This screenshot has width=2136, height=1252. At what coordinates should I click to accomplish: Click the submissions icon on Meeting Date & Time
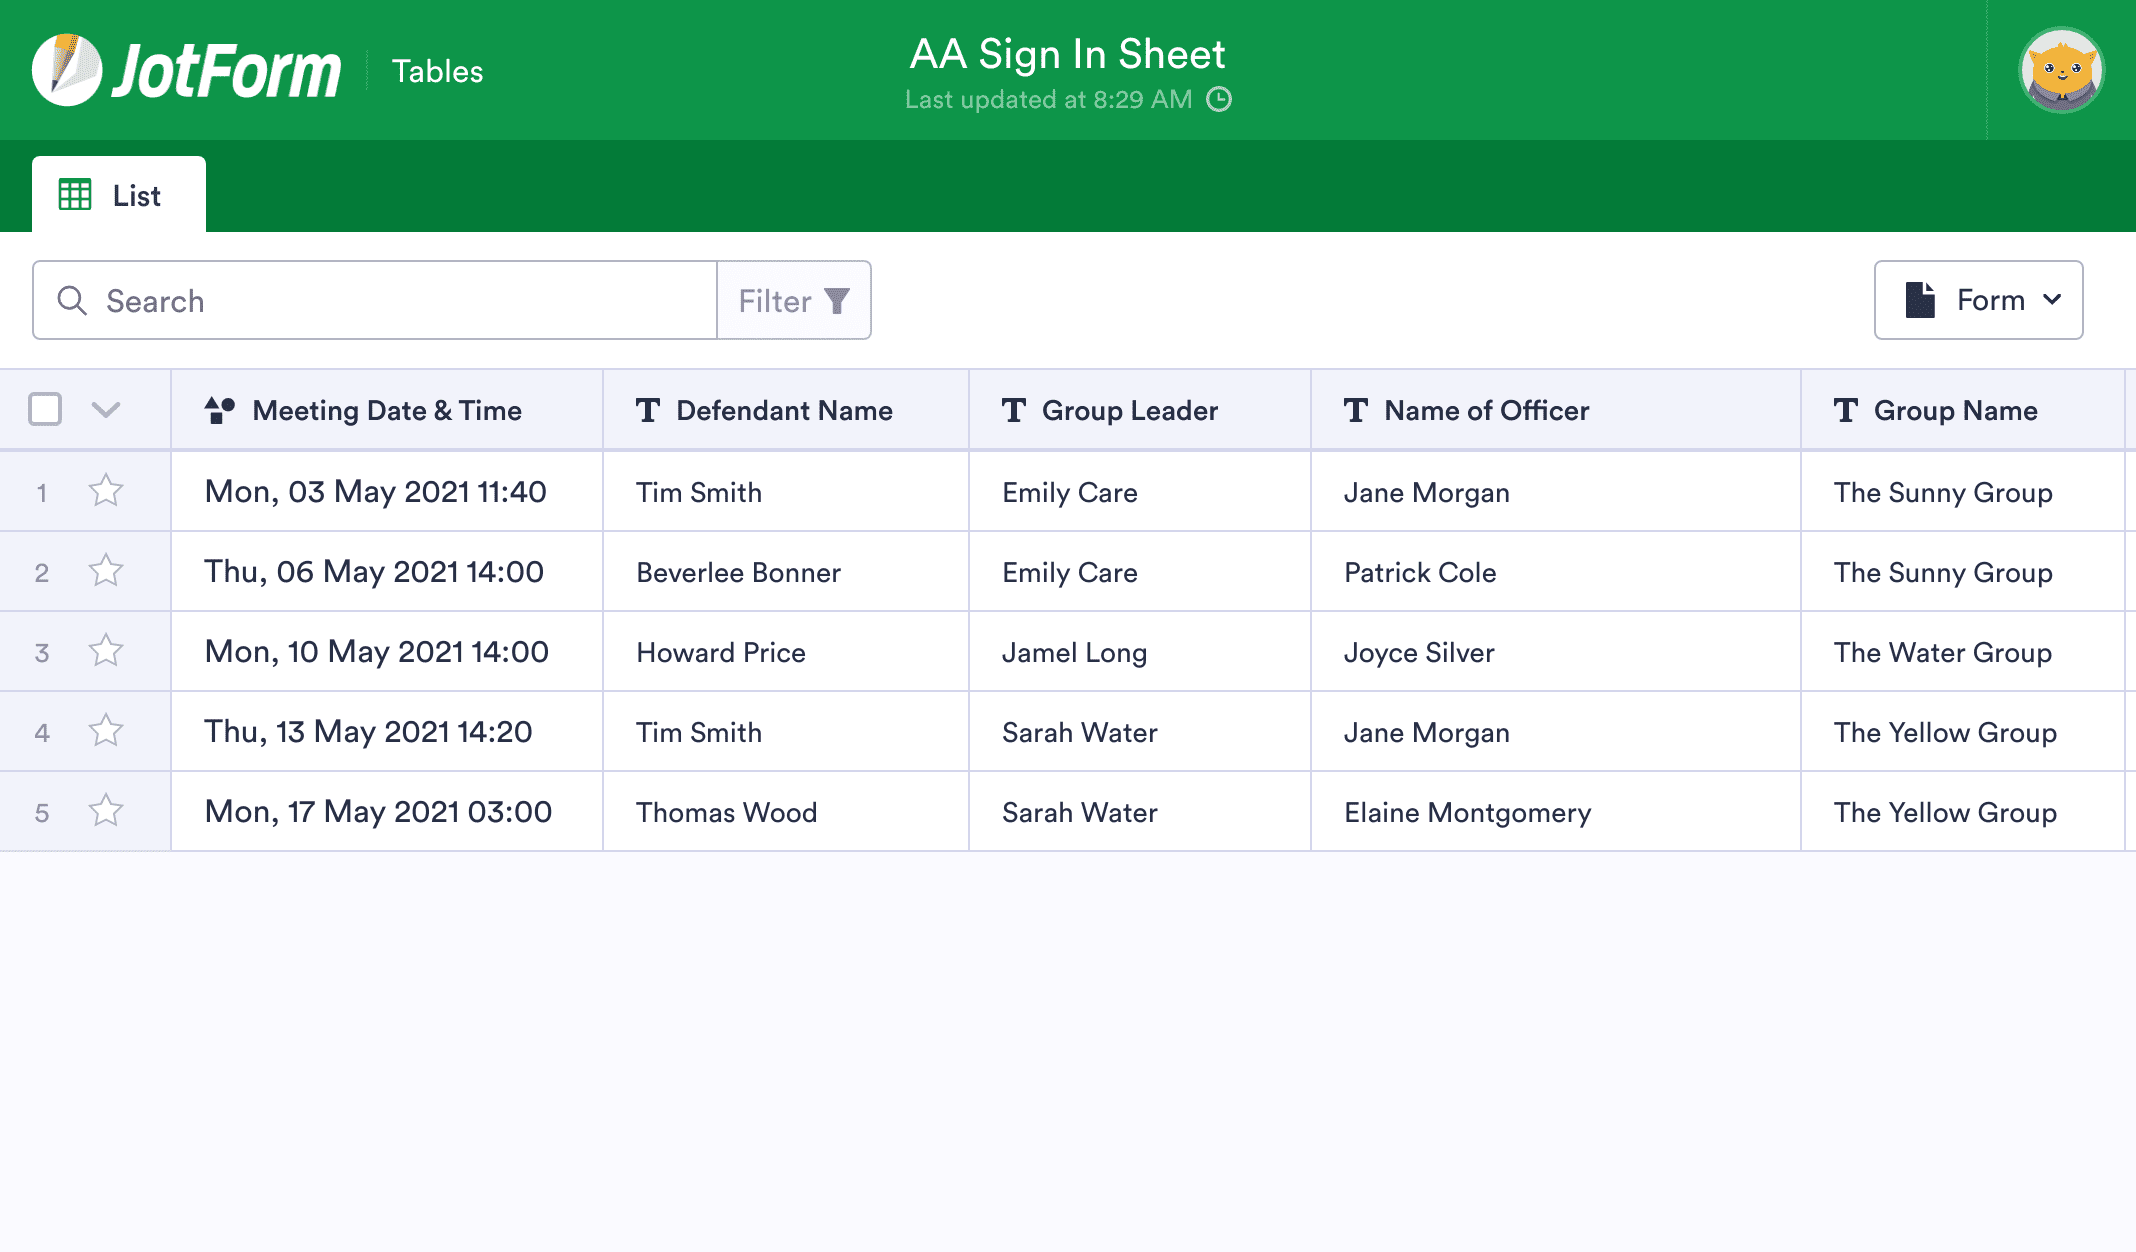[219, 408]
